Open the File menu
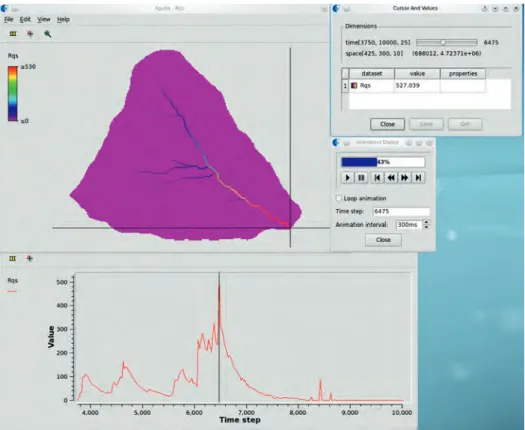The width and height of the screenshot is (525, 430). tap(8, 19)
